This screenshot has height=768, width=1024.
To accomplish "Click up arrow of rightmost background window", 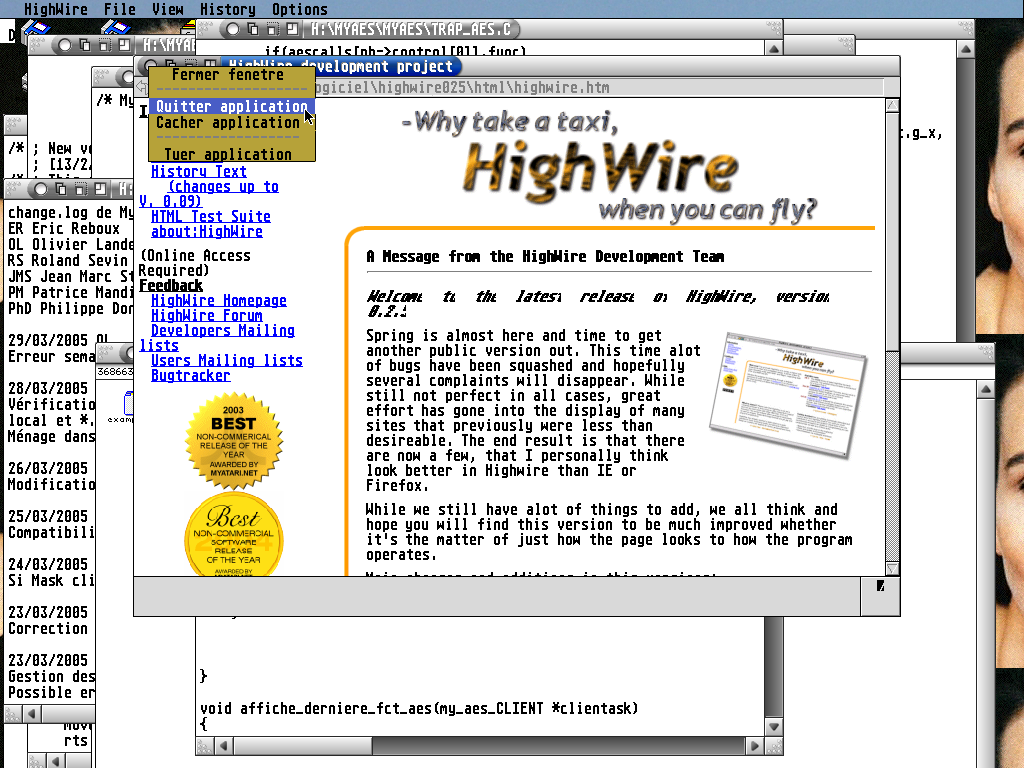I will coord(966,49).
